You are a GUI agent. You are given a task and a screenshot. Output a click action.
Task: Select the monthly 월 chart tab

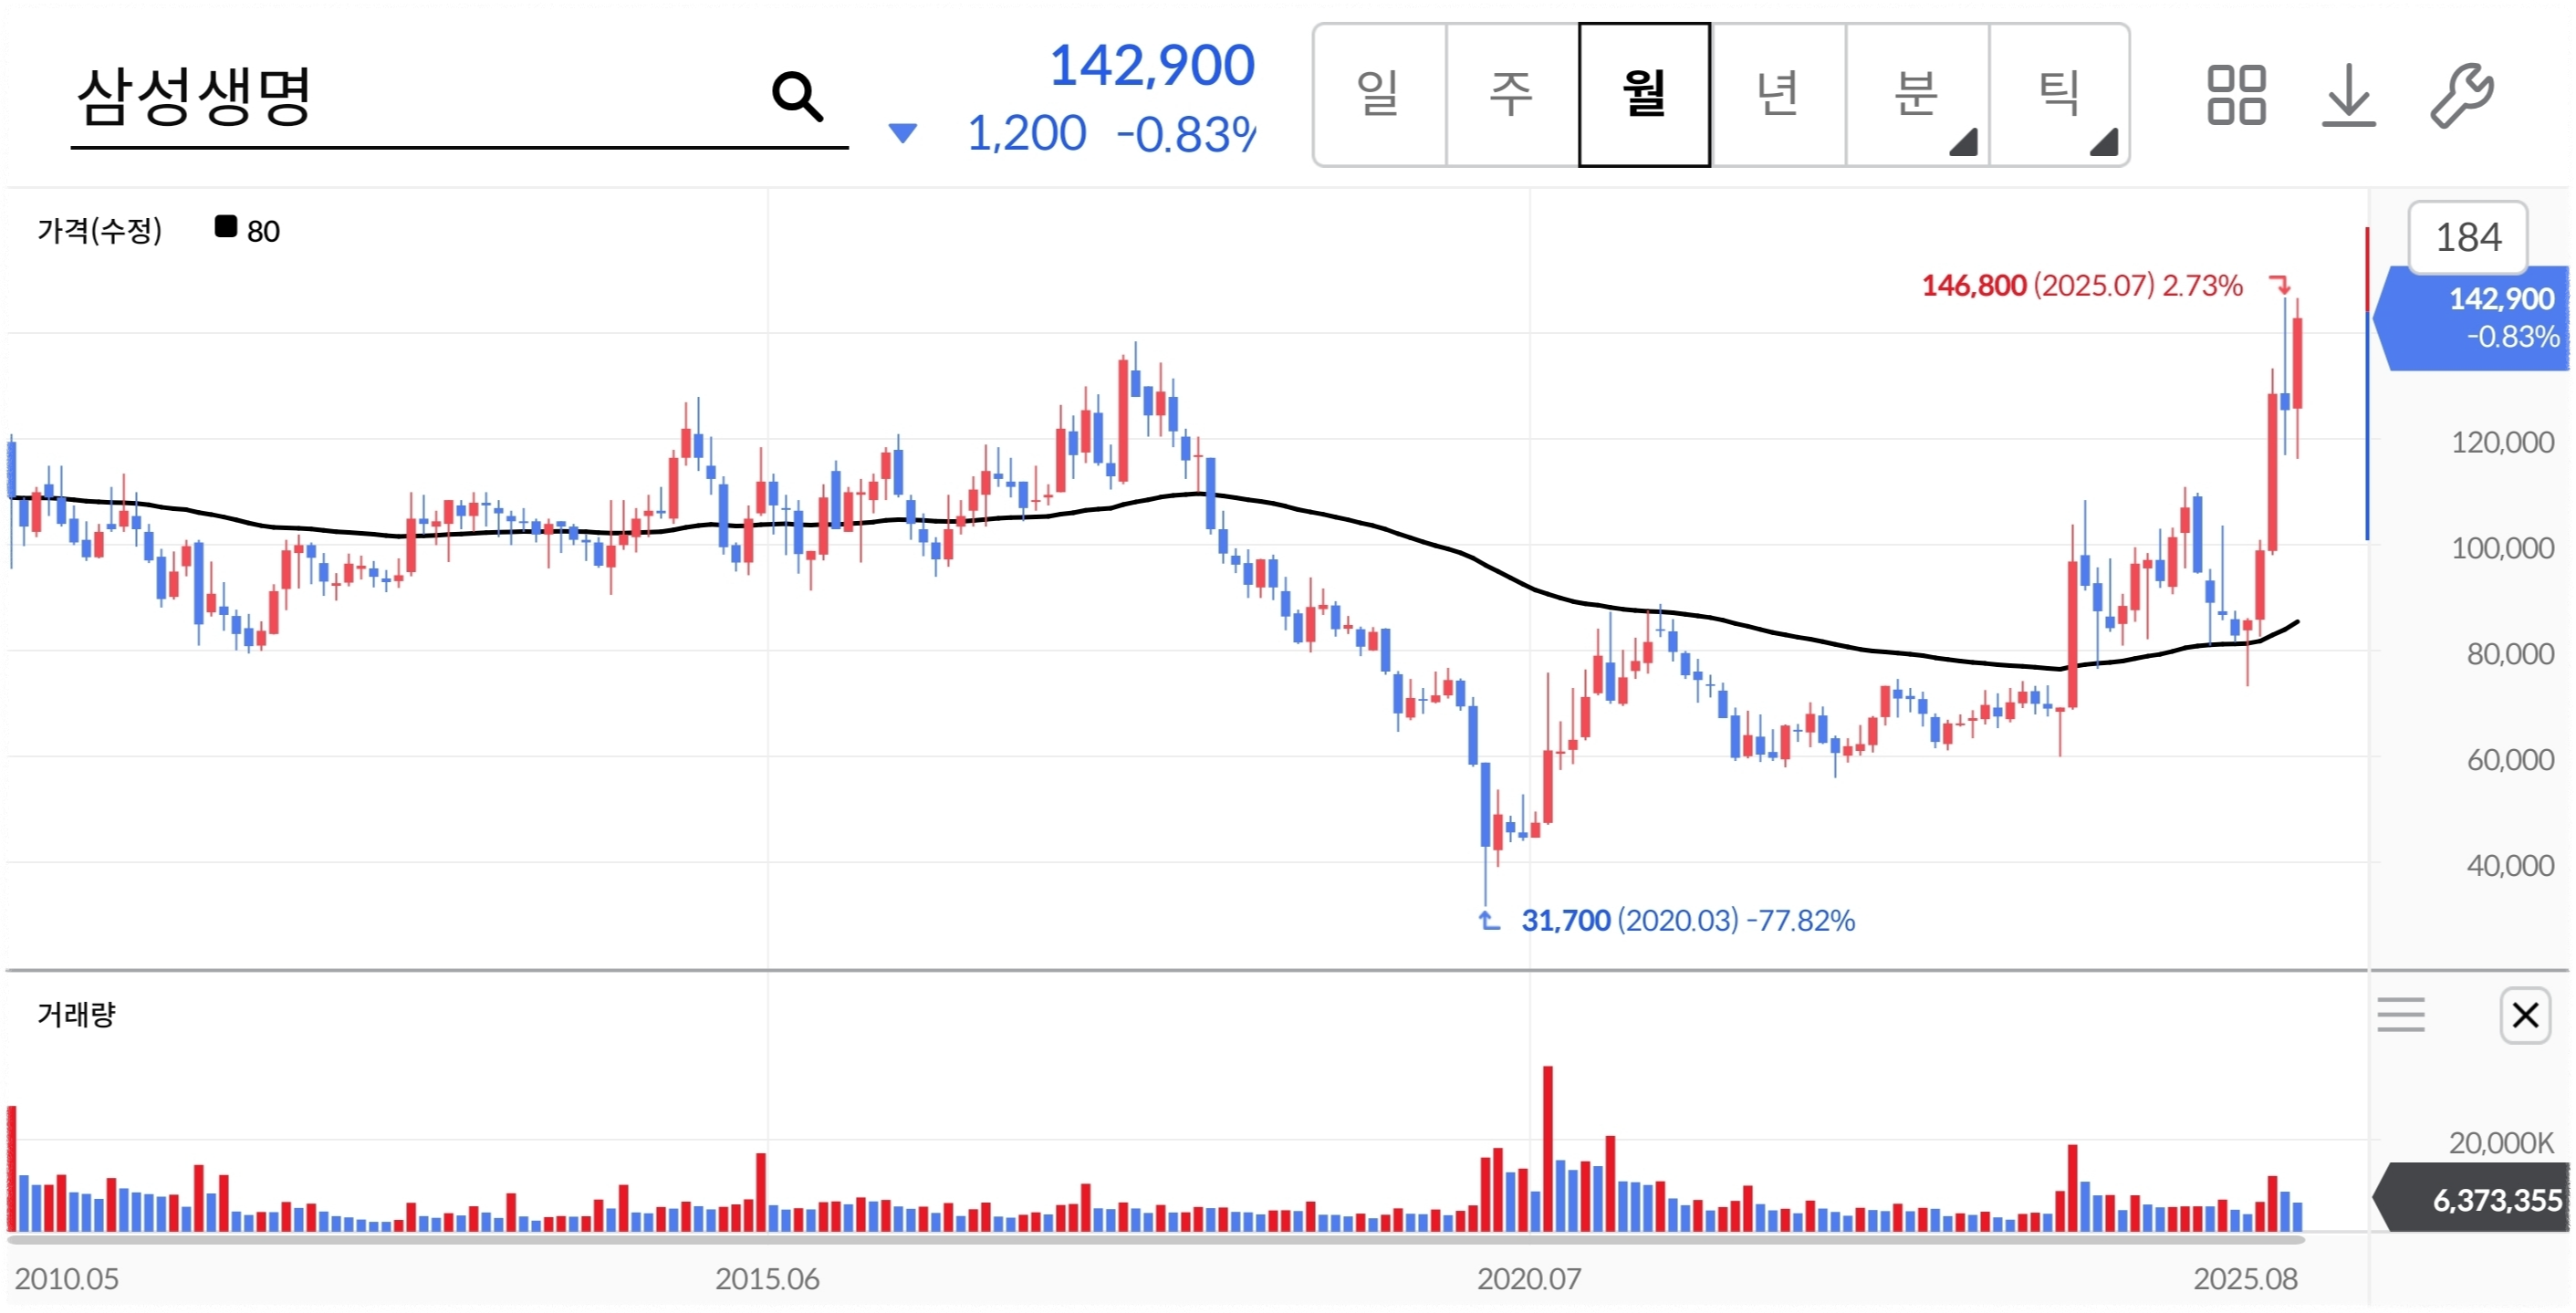[x=1643, y=95]
